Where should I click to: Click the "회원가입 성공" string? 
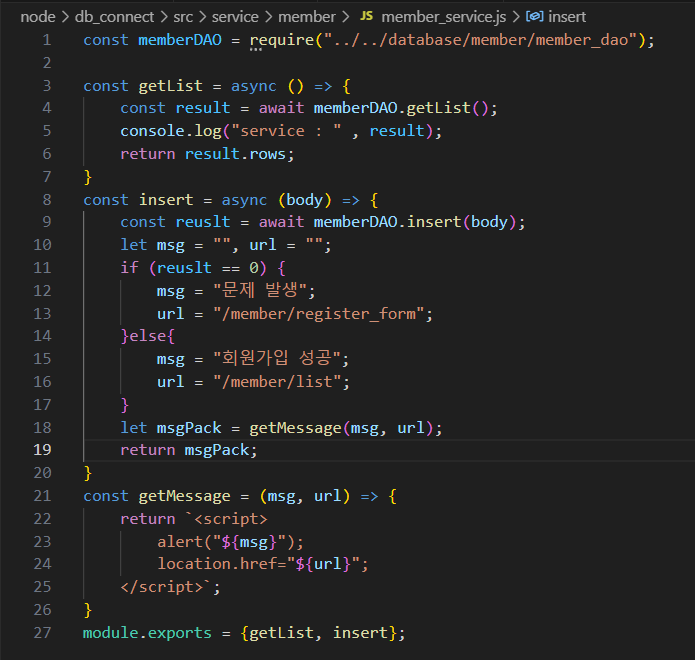[277, 358]
